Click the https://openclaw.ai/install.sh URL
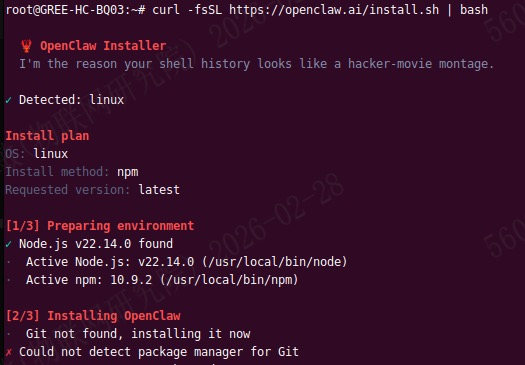The height and width of the screenshot is (365, 525). point(334,10)
